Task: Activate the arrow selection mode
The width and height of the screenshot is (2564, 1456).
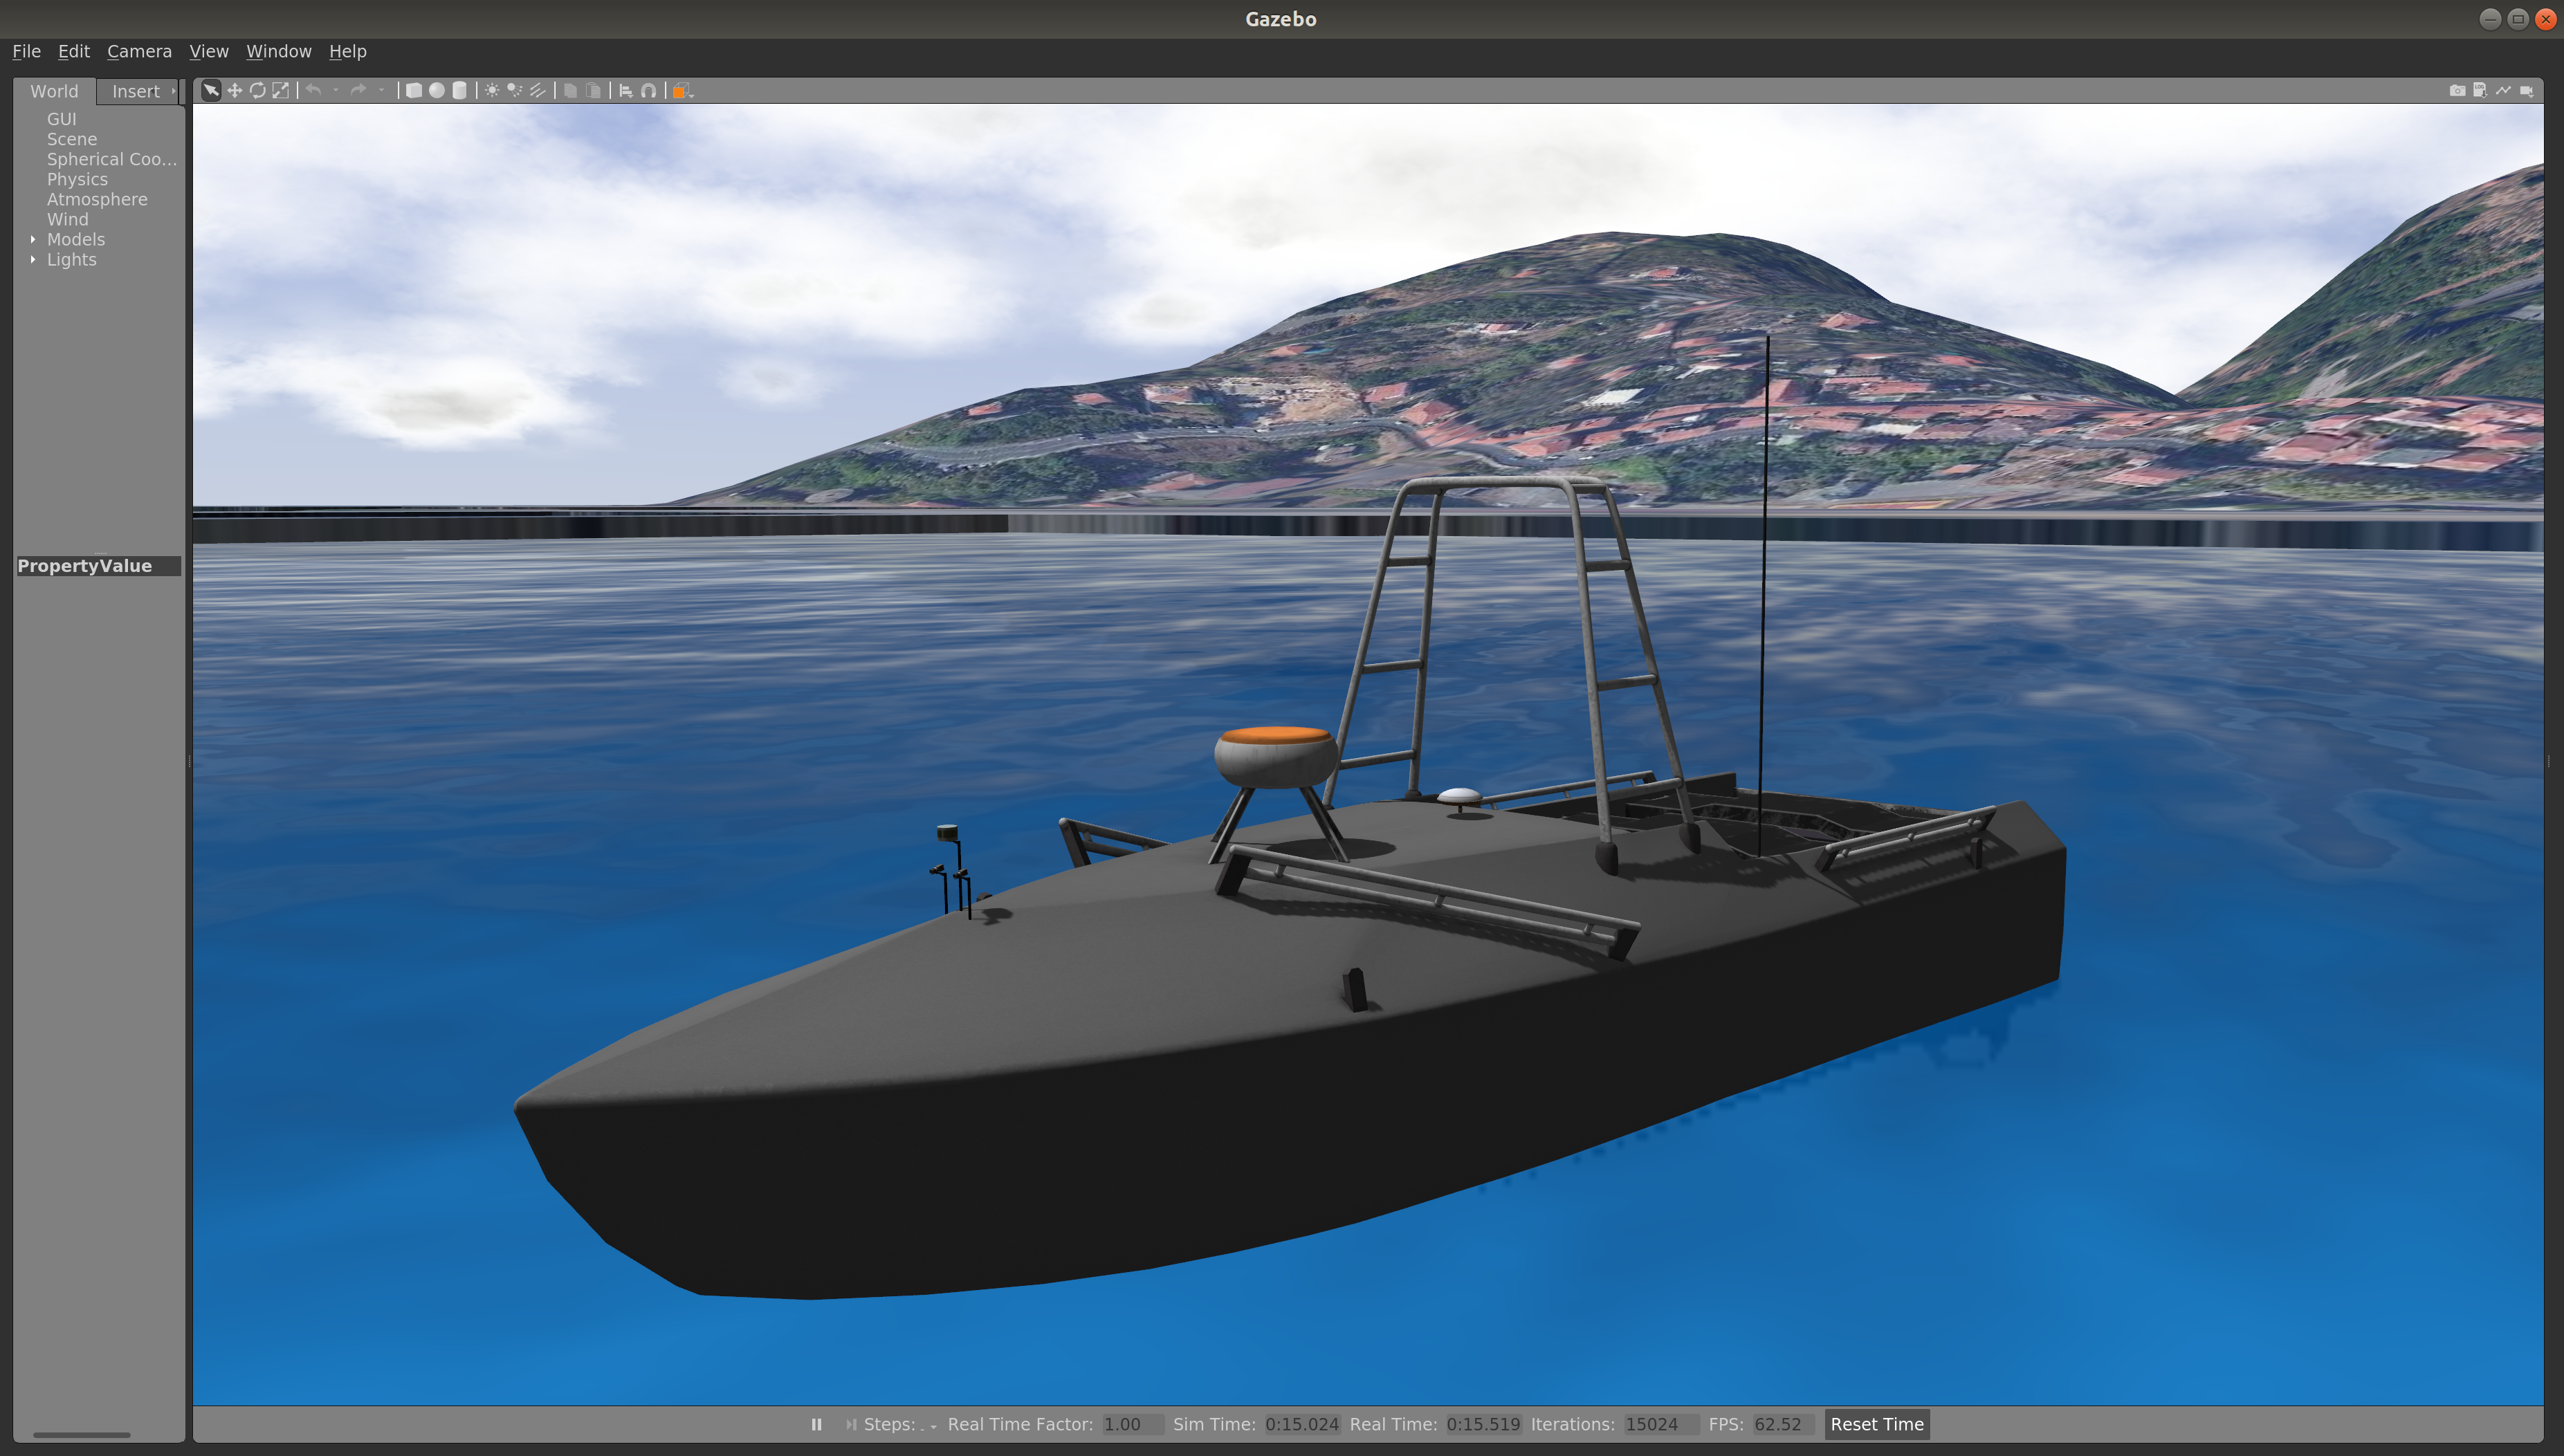Action: [211, 91]
